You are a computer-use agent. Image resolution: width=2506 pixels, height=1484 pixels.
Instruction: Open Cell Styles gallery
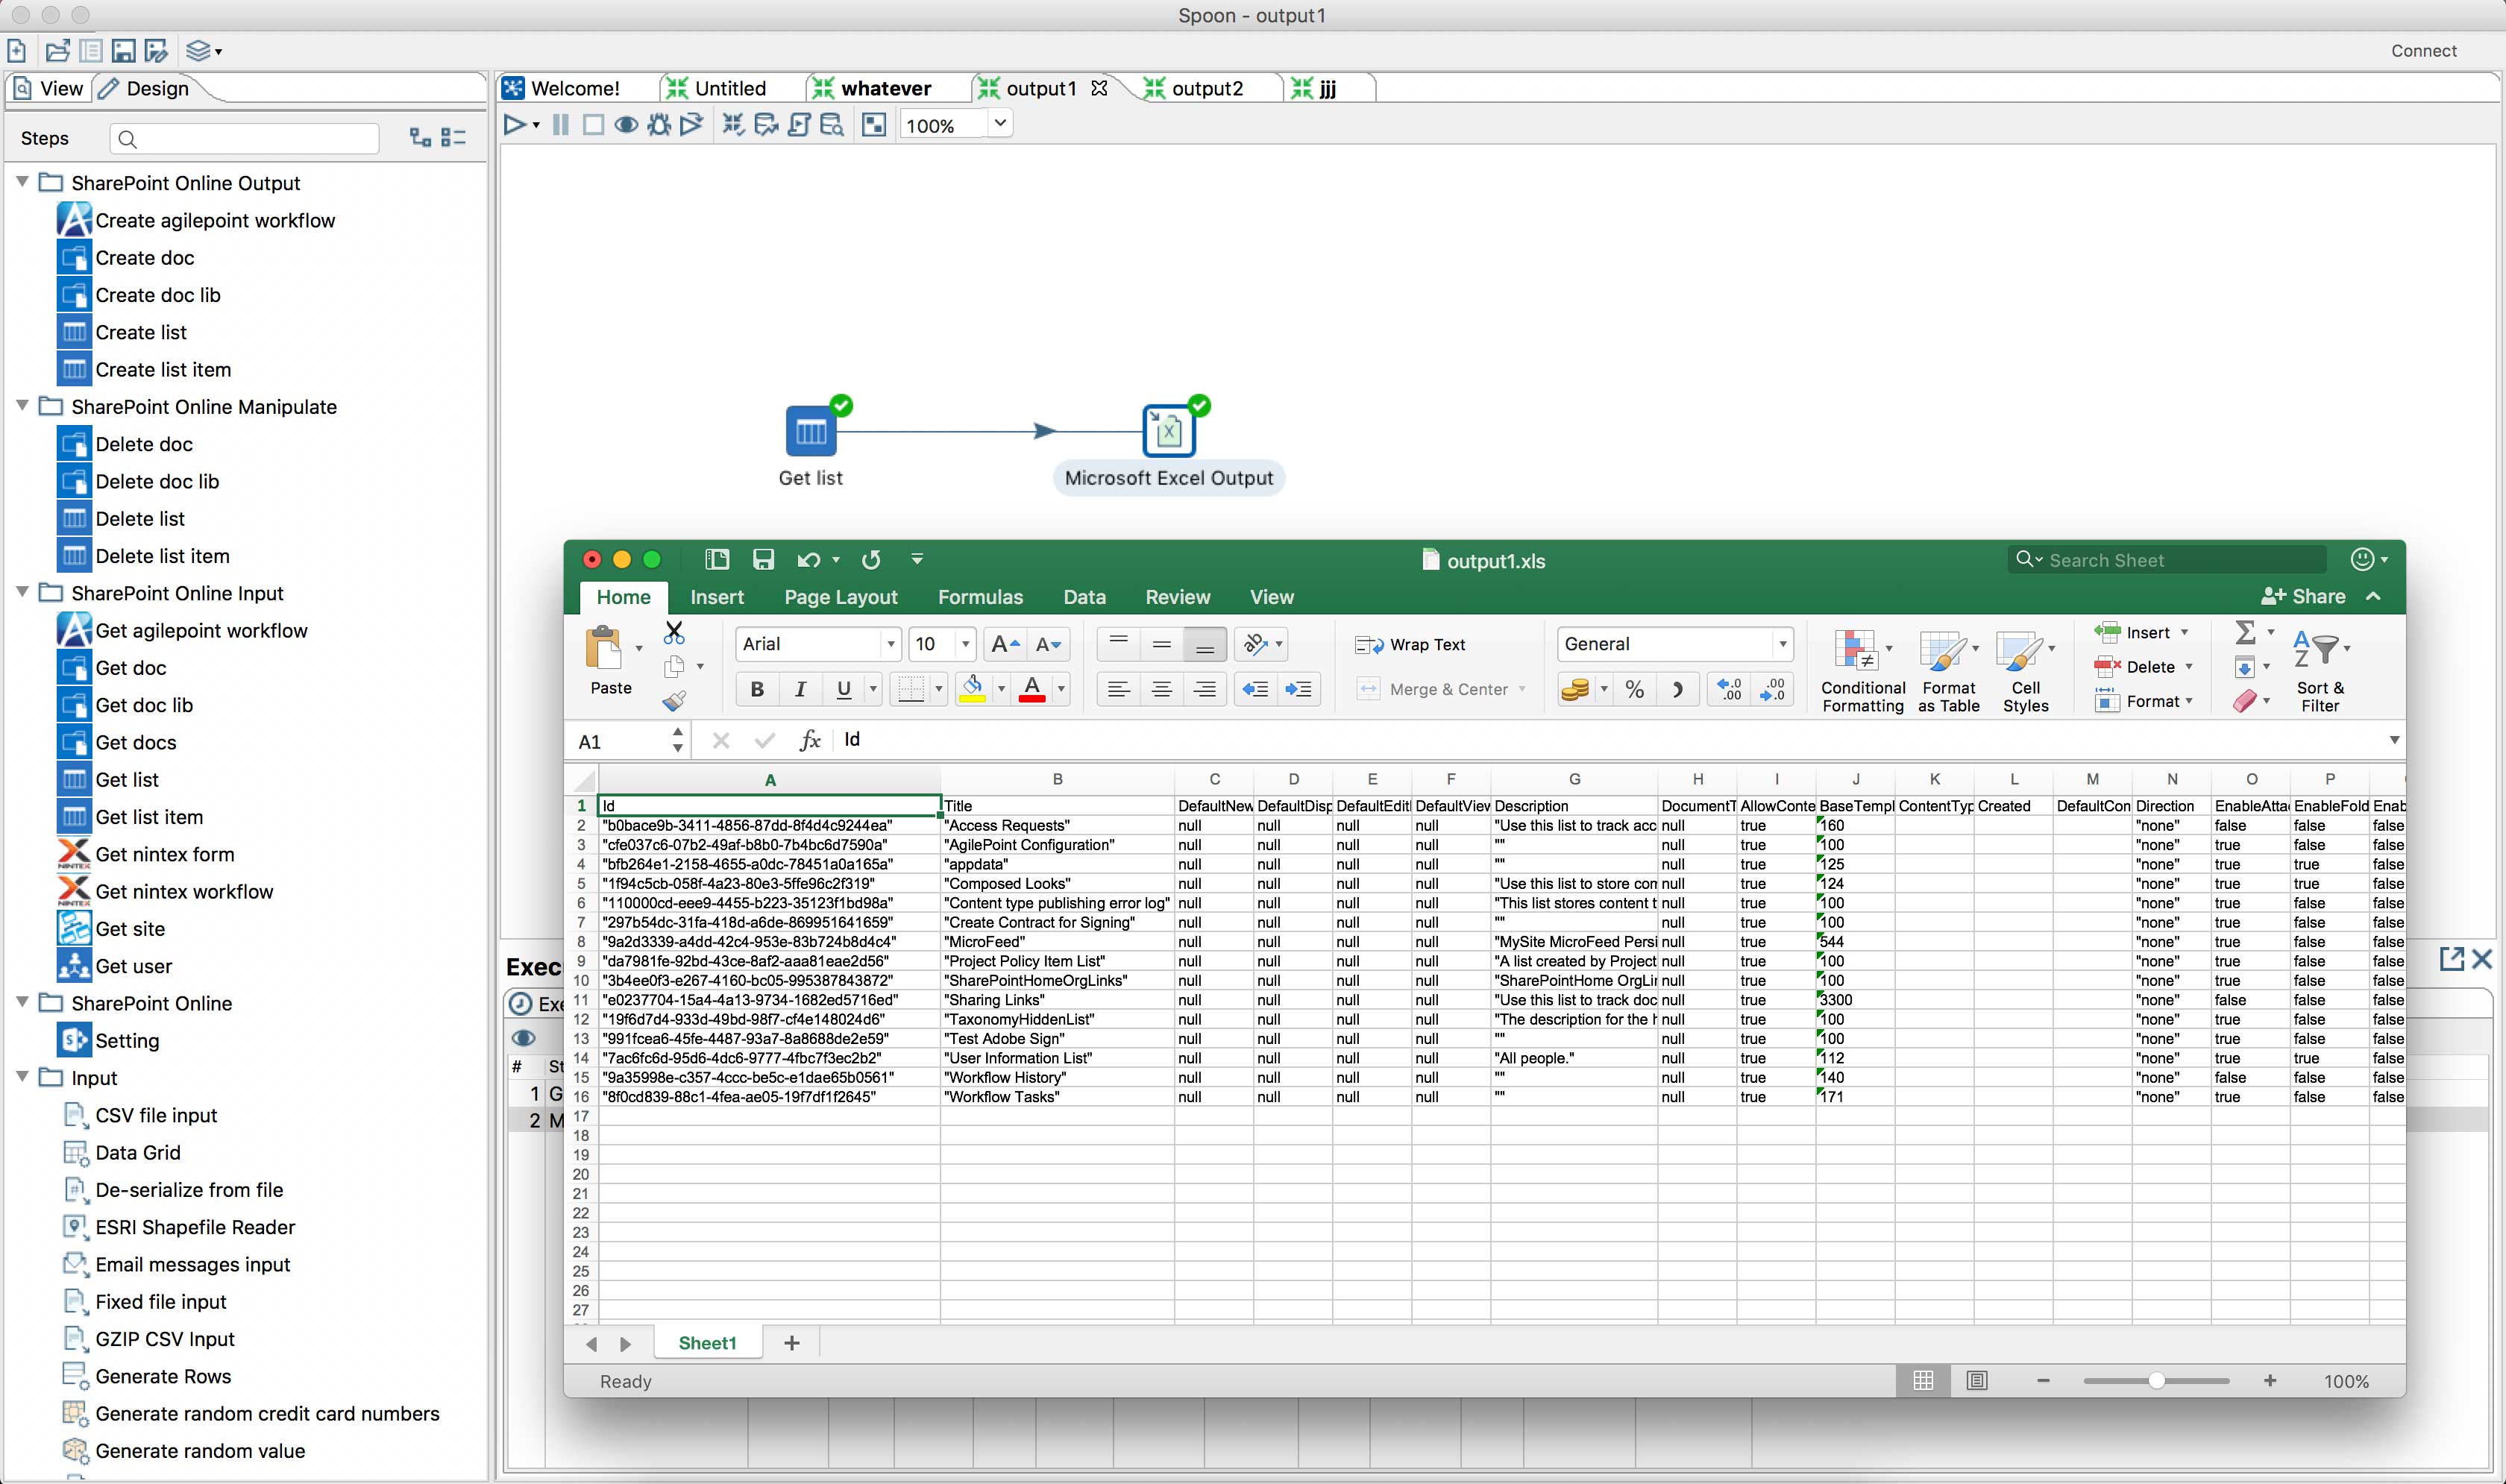[x=2025, y=672]
